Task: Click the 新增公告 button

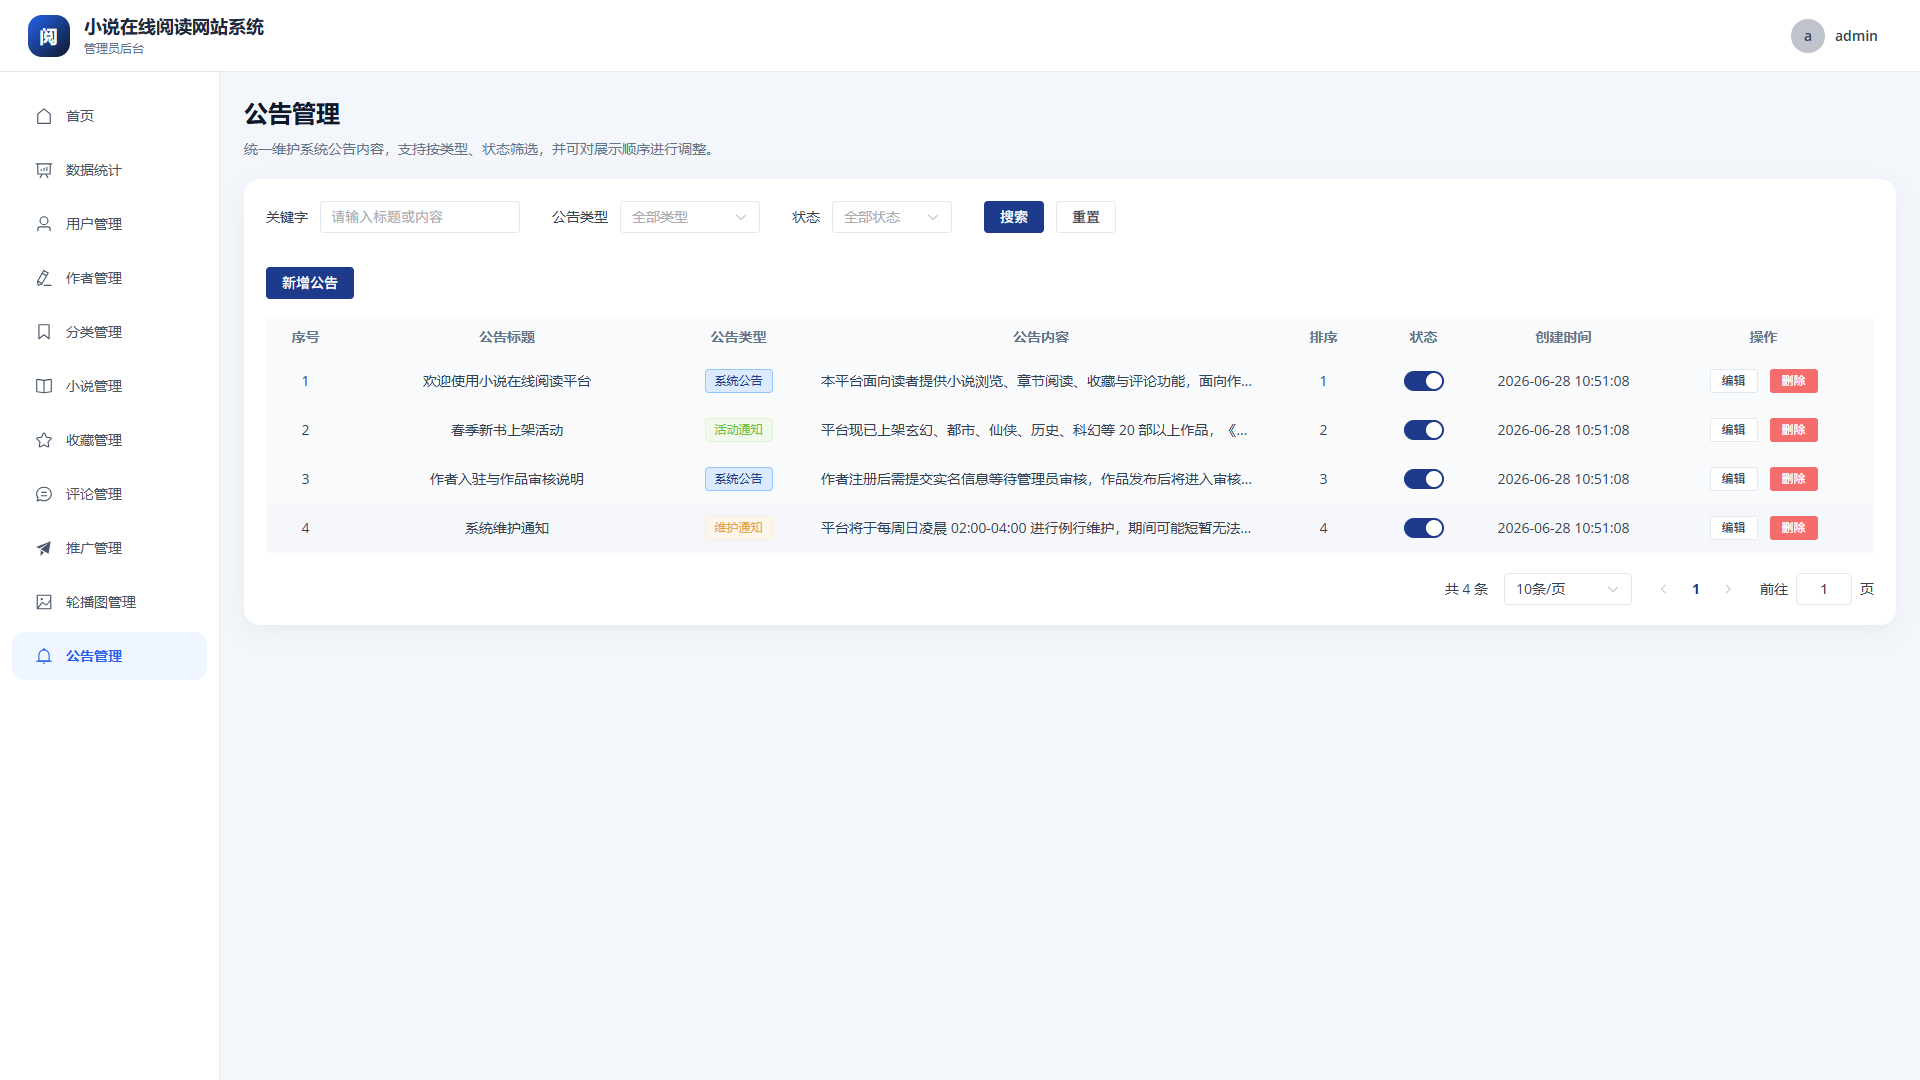Action: coord(310,283)
